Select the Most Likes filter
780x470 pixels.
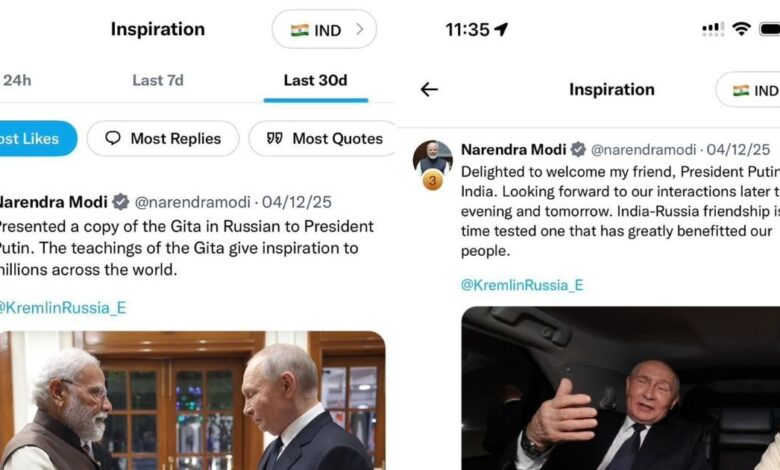coord(35,138)
